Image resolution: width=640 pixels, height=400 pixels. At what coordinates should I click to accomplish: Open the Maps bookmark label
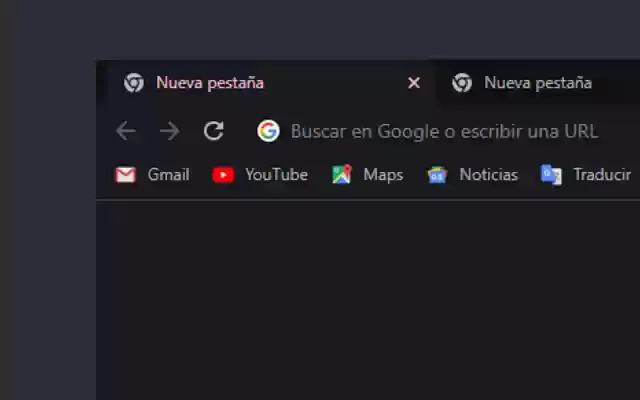tap(383, 175)
